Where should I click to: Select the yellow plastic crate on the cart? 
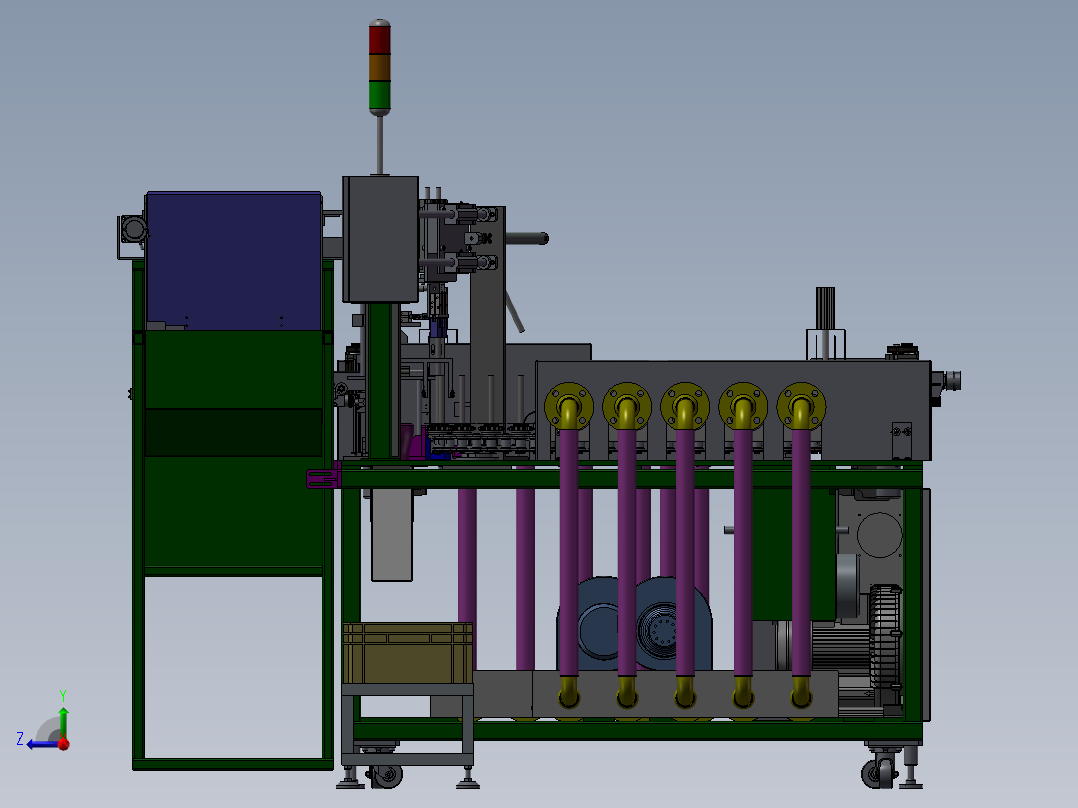pos(407,653)
